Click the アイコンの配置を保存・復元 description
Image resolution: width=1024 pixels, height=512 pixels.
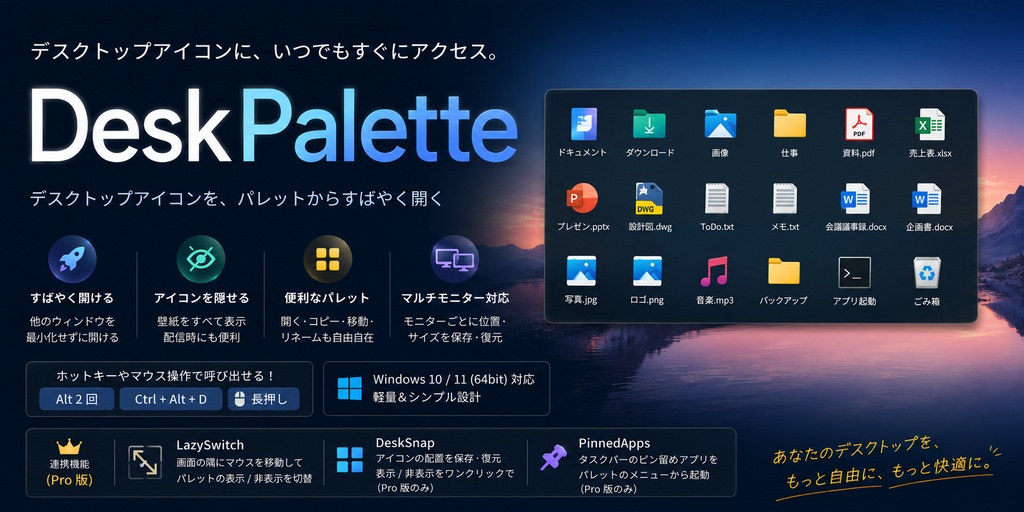point(438,457)
